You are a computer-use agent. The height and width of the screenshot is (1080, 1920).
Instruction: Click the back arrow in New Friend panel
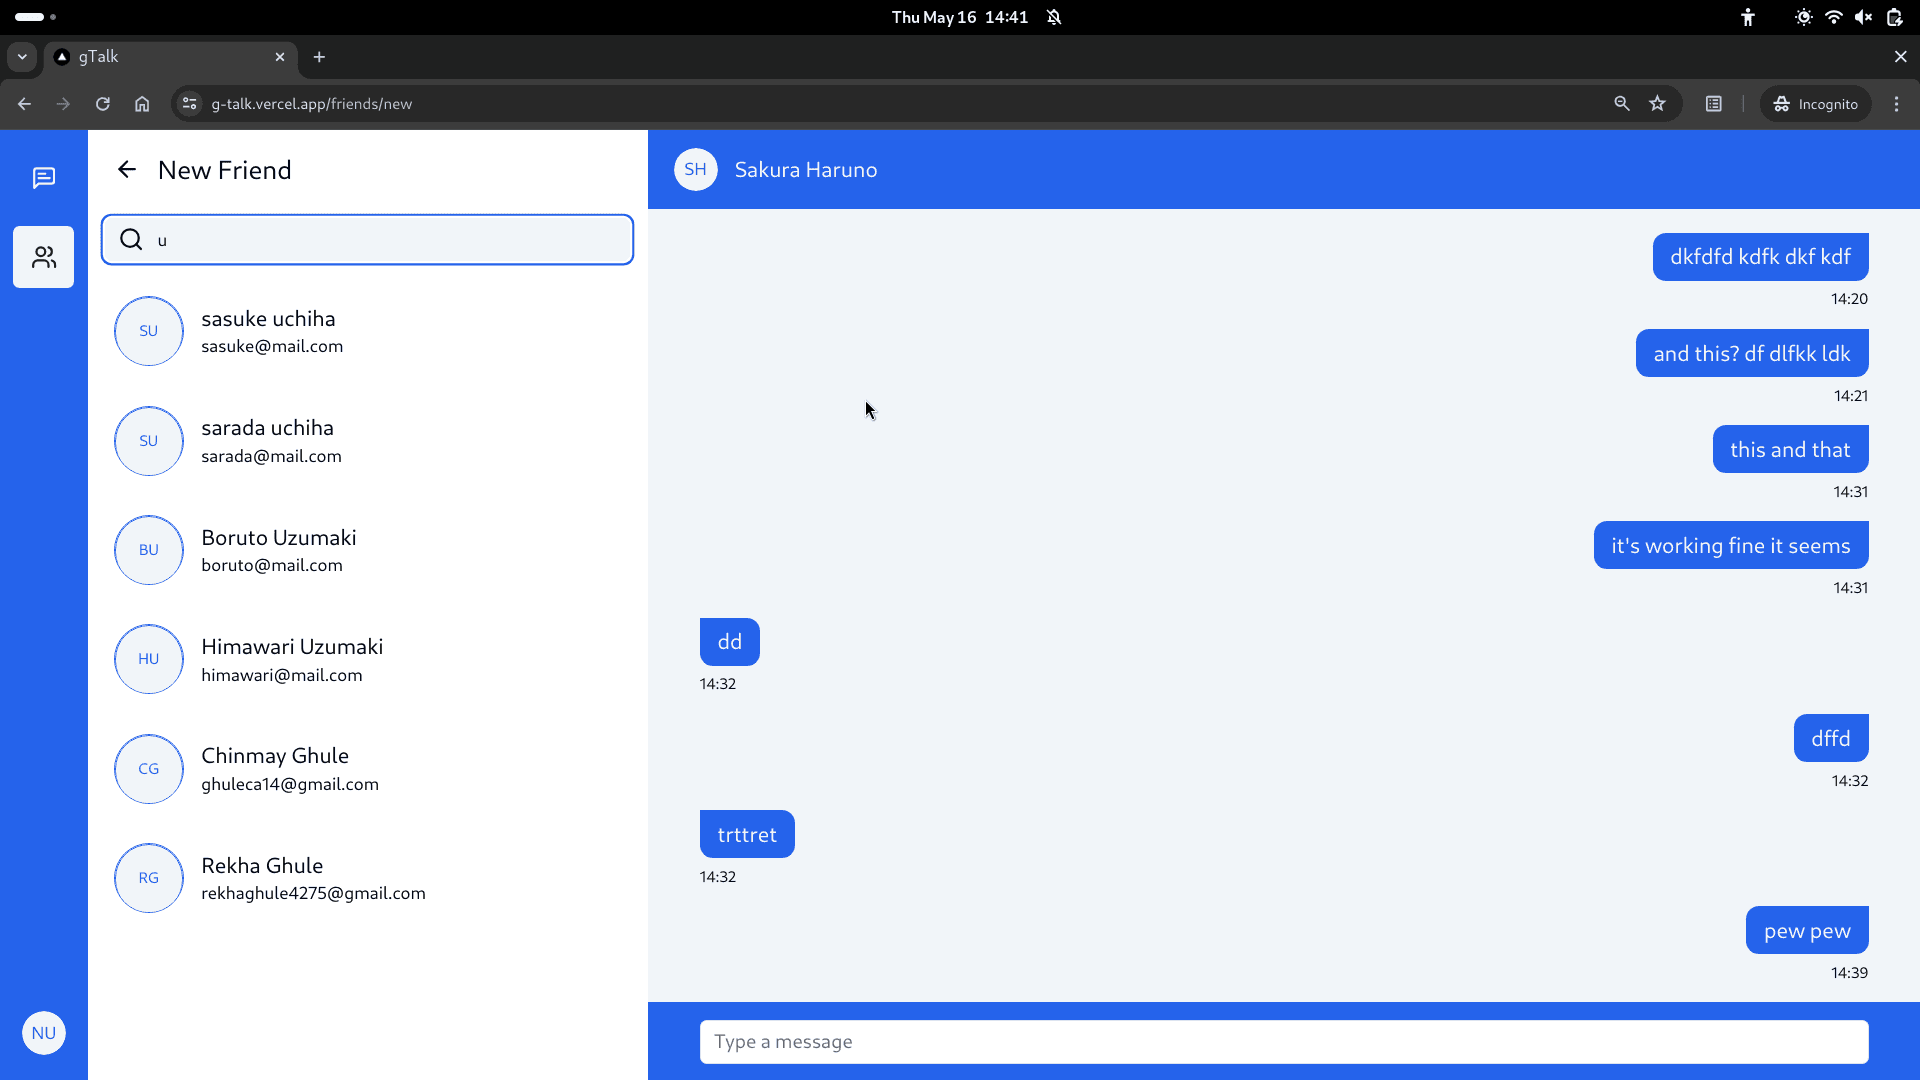(127, 169)
